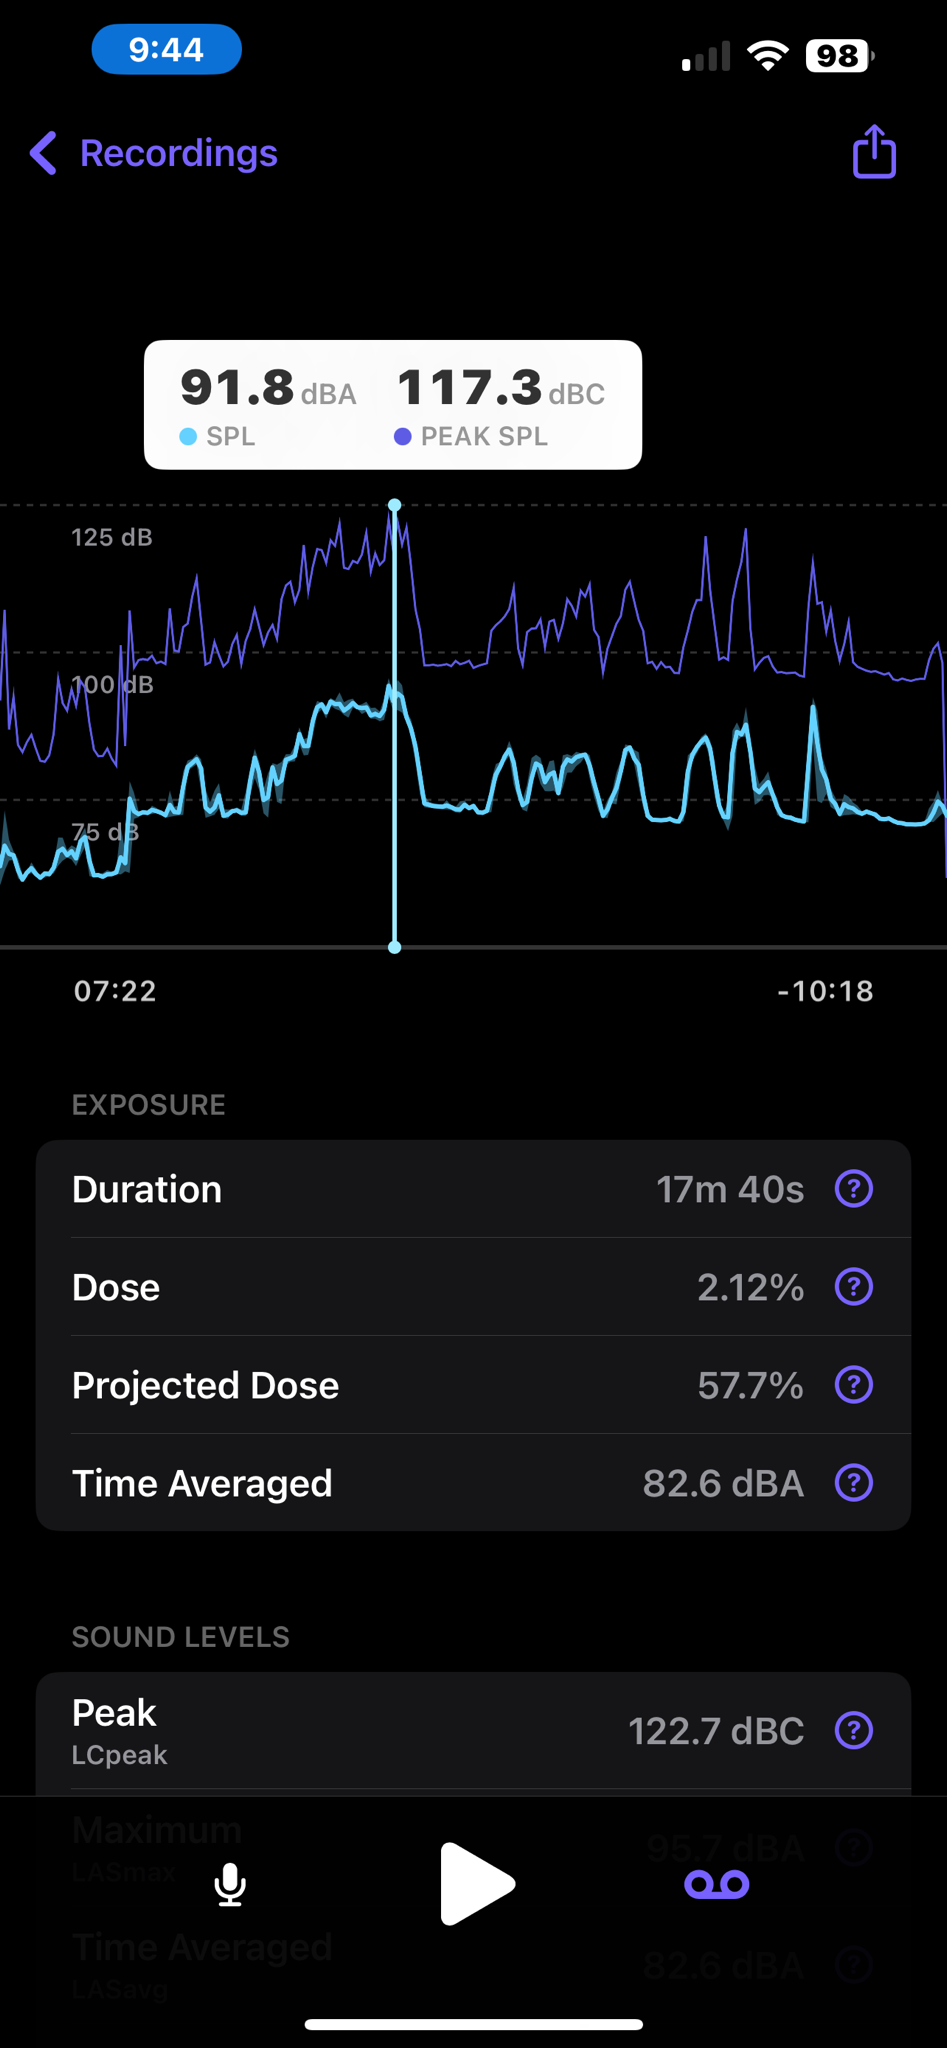Tap the share icon at top right
947x2048 pixels.
(874, 152)
